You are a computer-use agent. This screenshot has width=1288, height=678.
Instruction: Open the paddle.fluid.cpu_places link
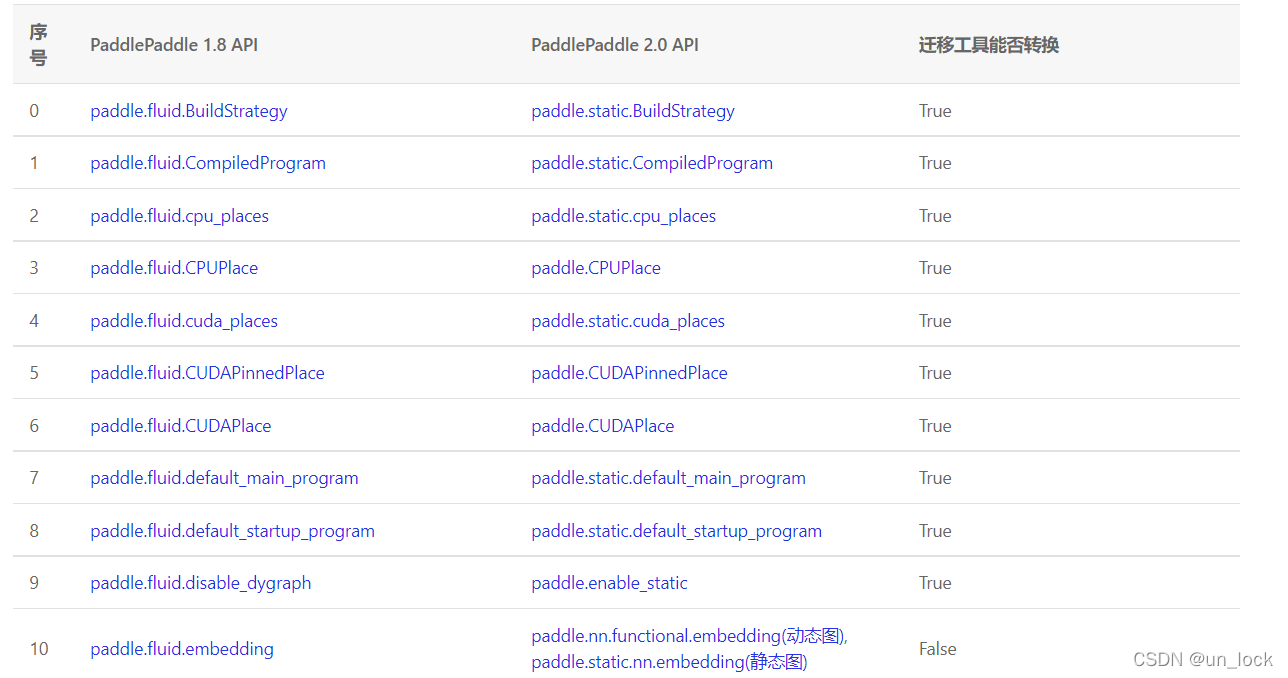tap(180, 216)
